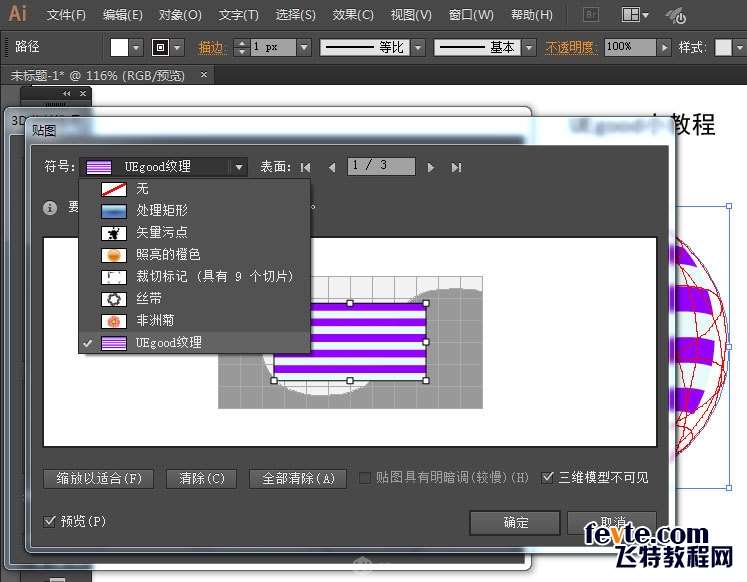Screen dimensions: 747x582
Task: Open the 窗口(W) menu
Action: [x=471, y=15]
